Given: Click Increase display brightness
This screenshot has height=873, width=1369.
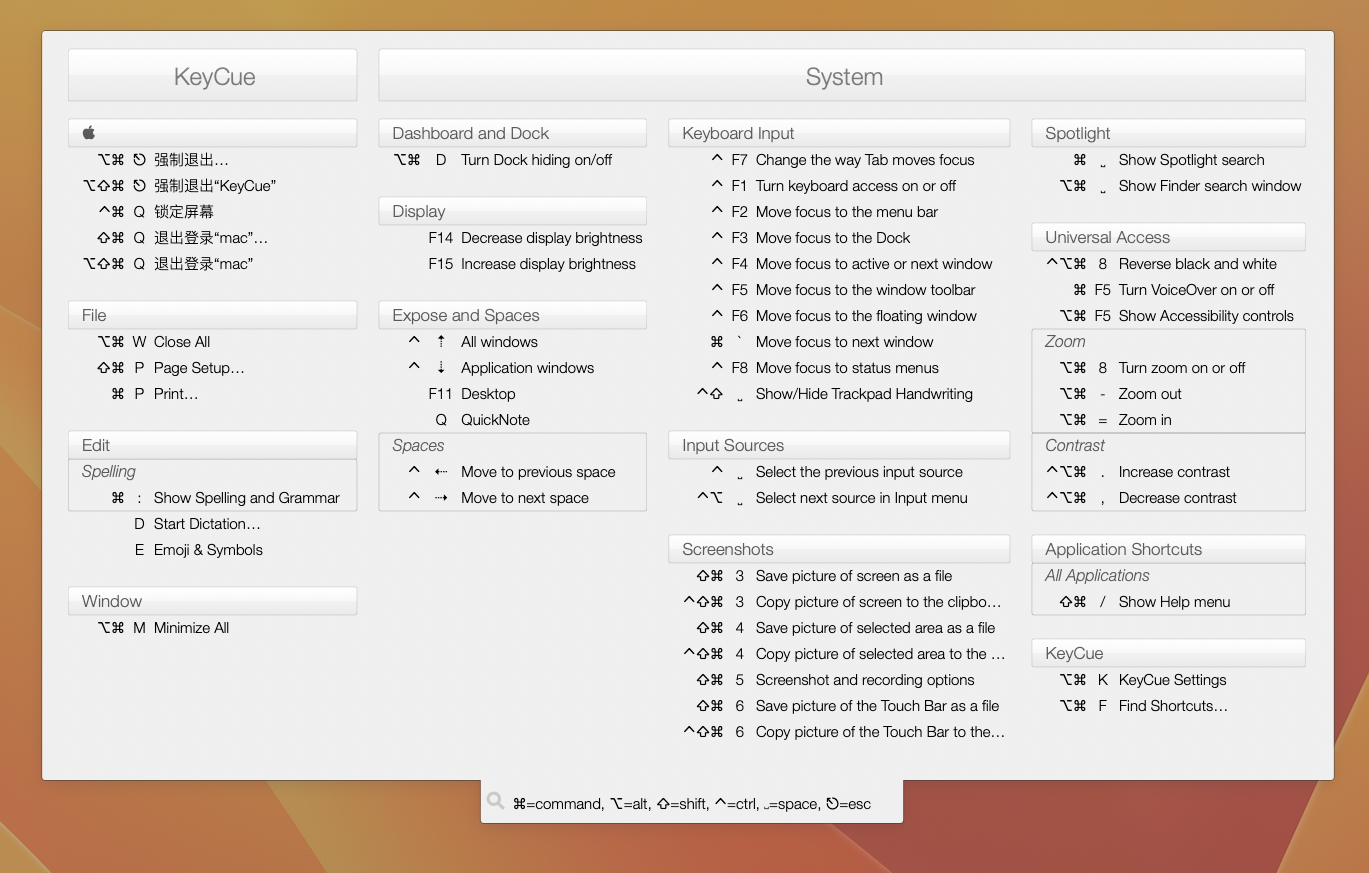Looking at the screenshot, I should coord(512,264).
